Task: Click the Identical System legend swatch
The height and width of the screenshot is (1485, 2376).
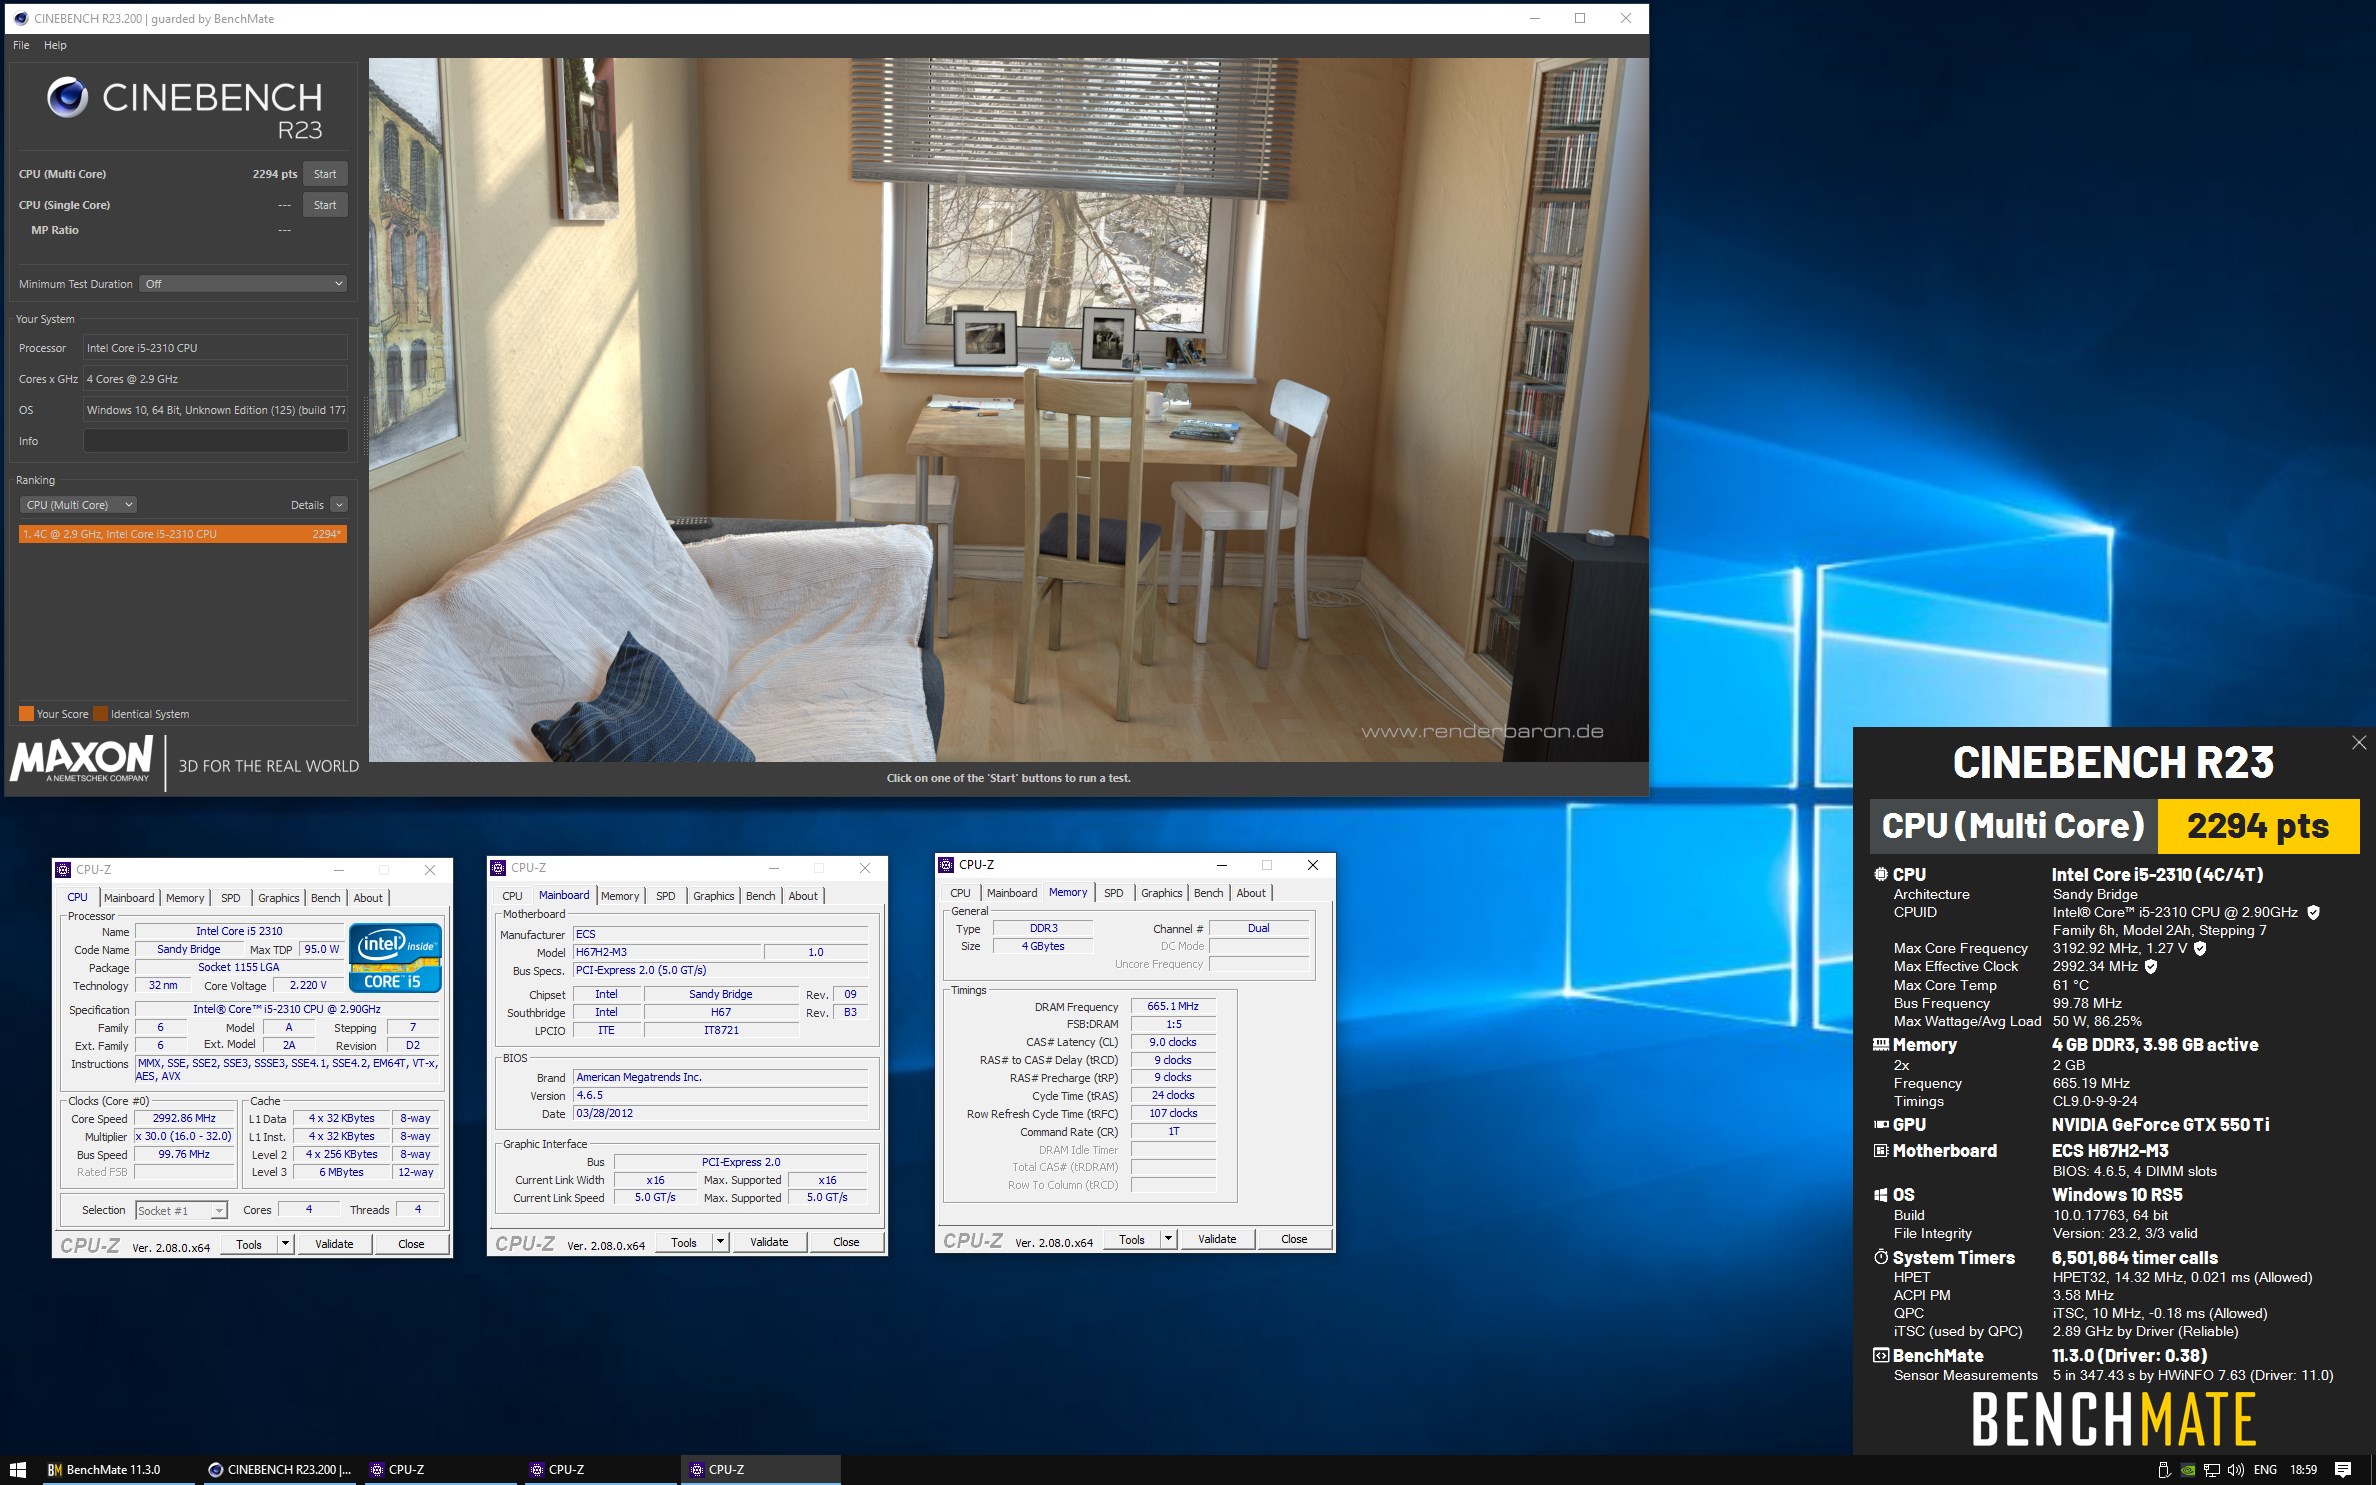Action: pos(100,714)
